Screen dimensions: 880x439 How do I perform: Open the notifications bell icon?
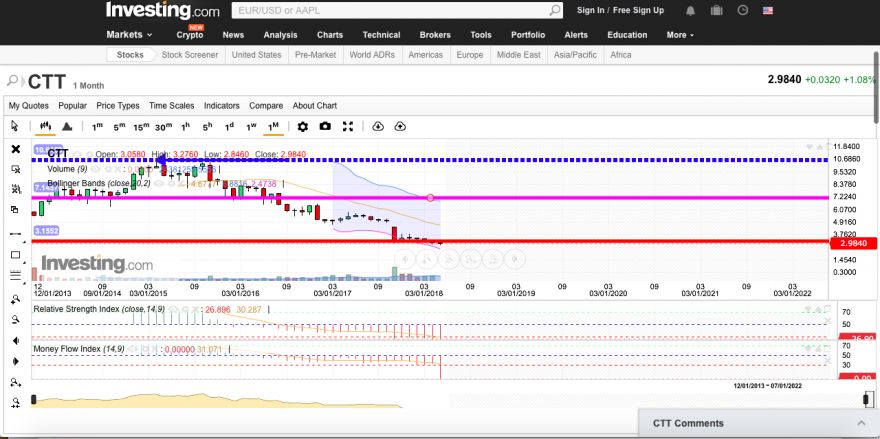coord(690,10)
